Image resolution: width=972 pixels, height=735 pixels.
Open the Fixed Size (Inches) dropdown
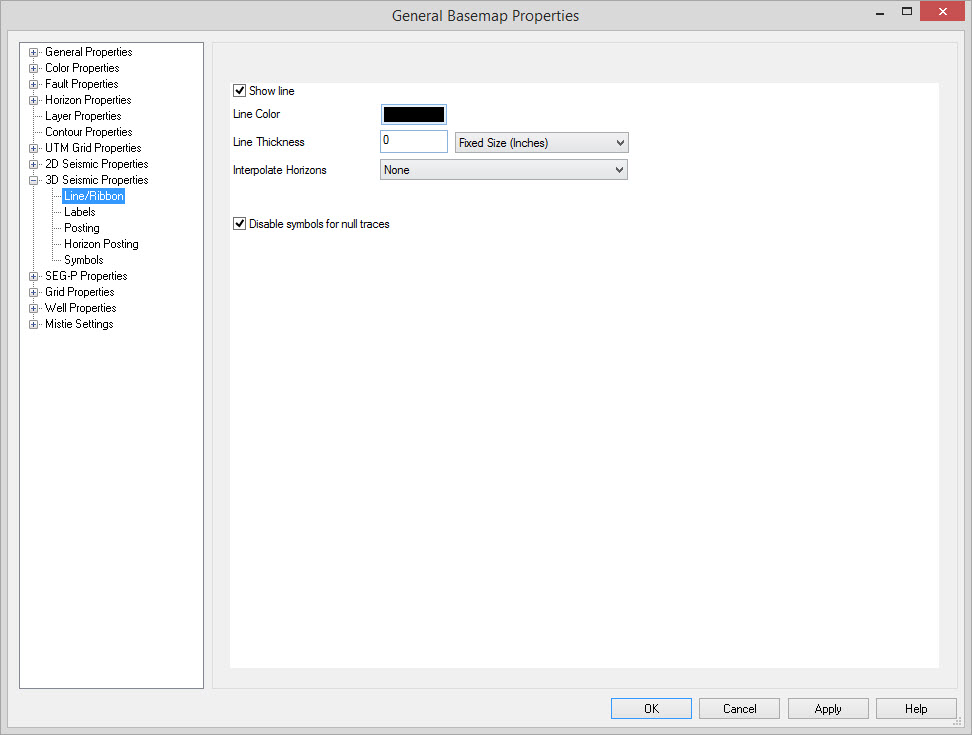tap(541, 143)
